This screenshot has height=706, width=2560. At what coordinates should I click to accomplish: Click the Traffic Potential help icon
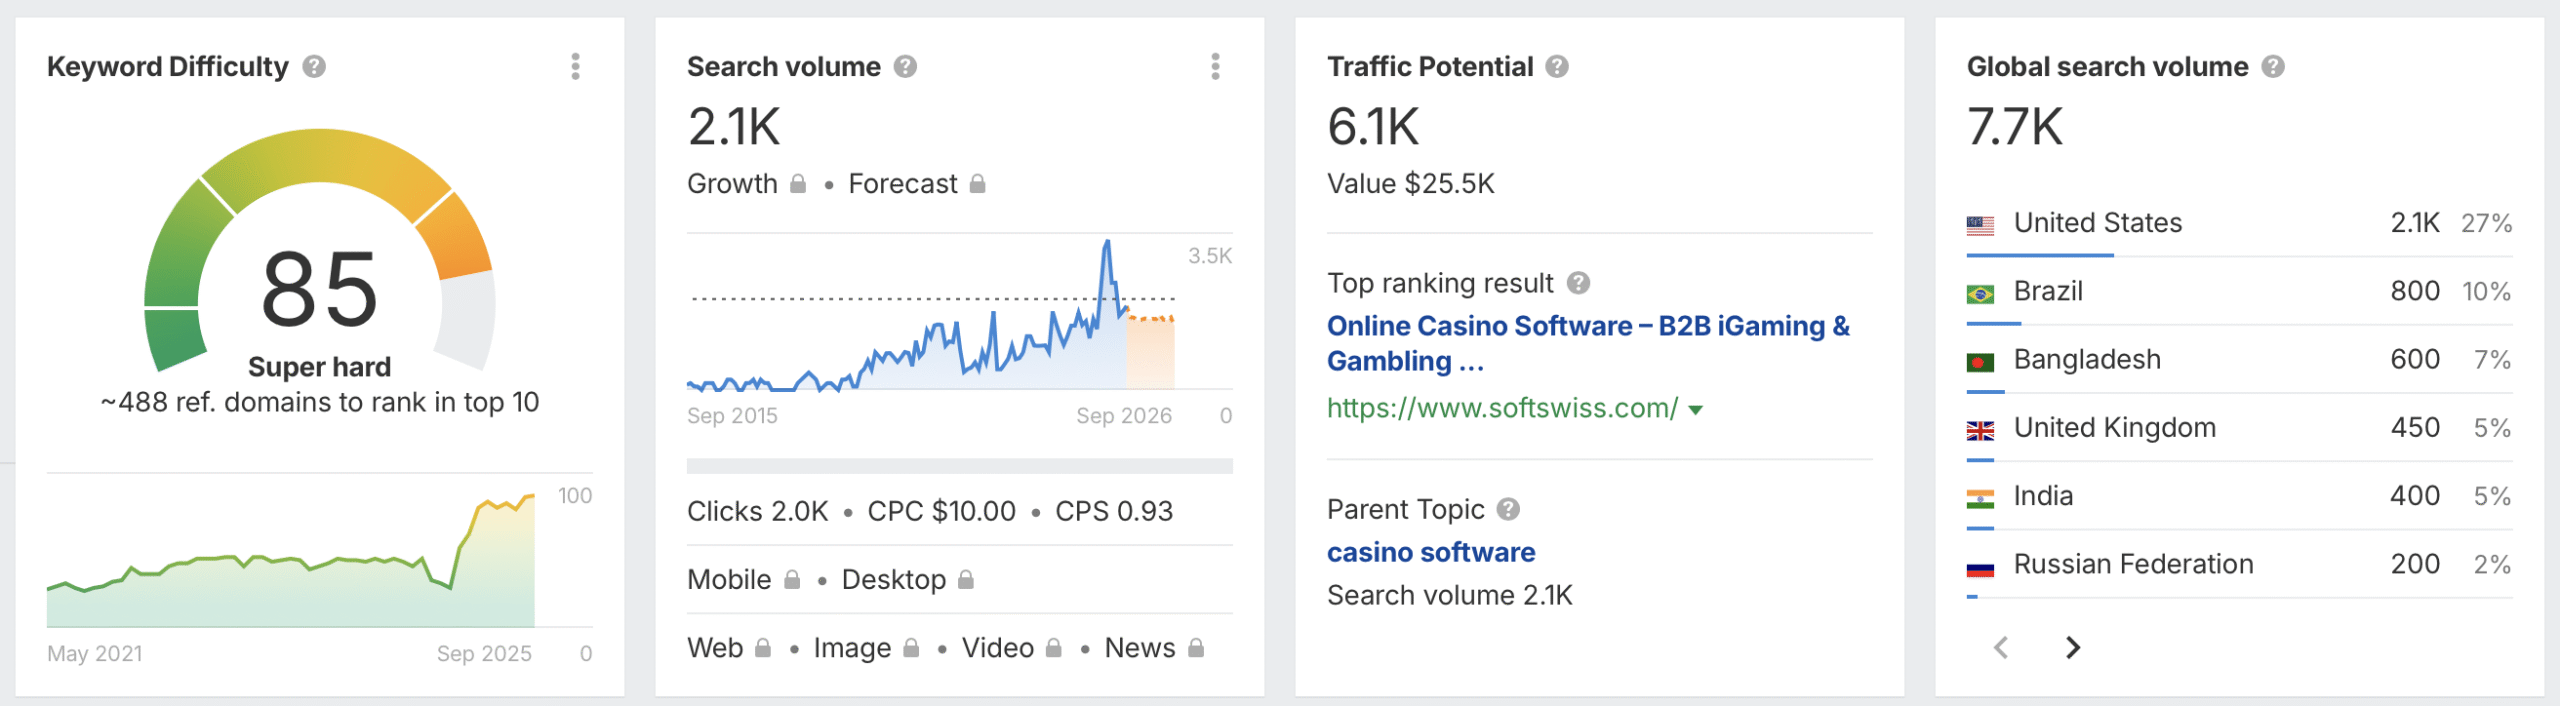[1556, 67]
